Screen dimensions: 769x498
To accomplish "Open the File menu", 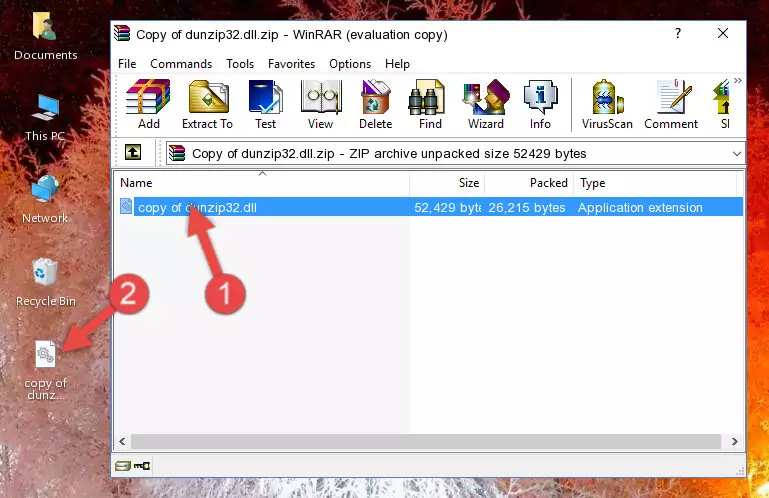I will (127, 64).
